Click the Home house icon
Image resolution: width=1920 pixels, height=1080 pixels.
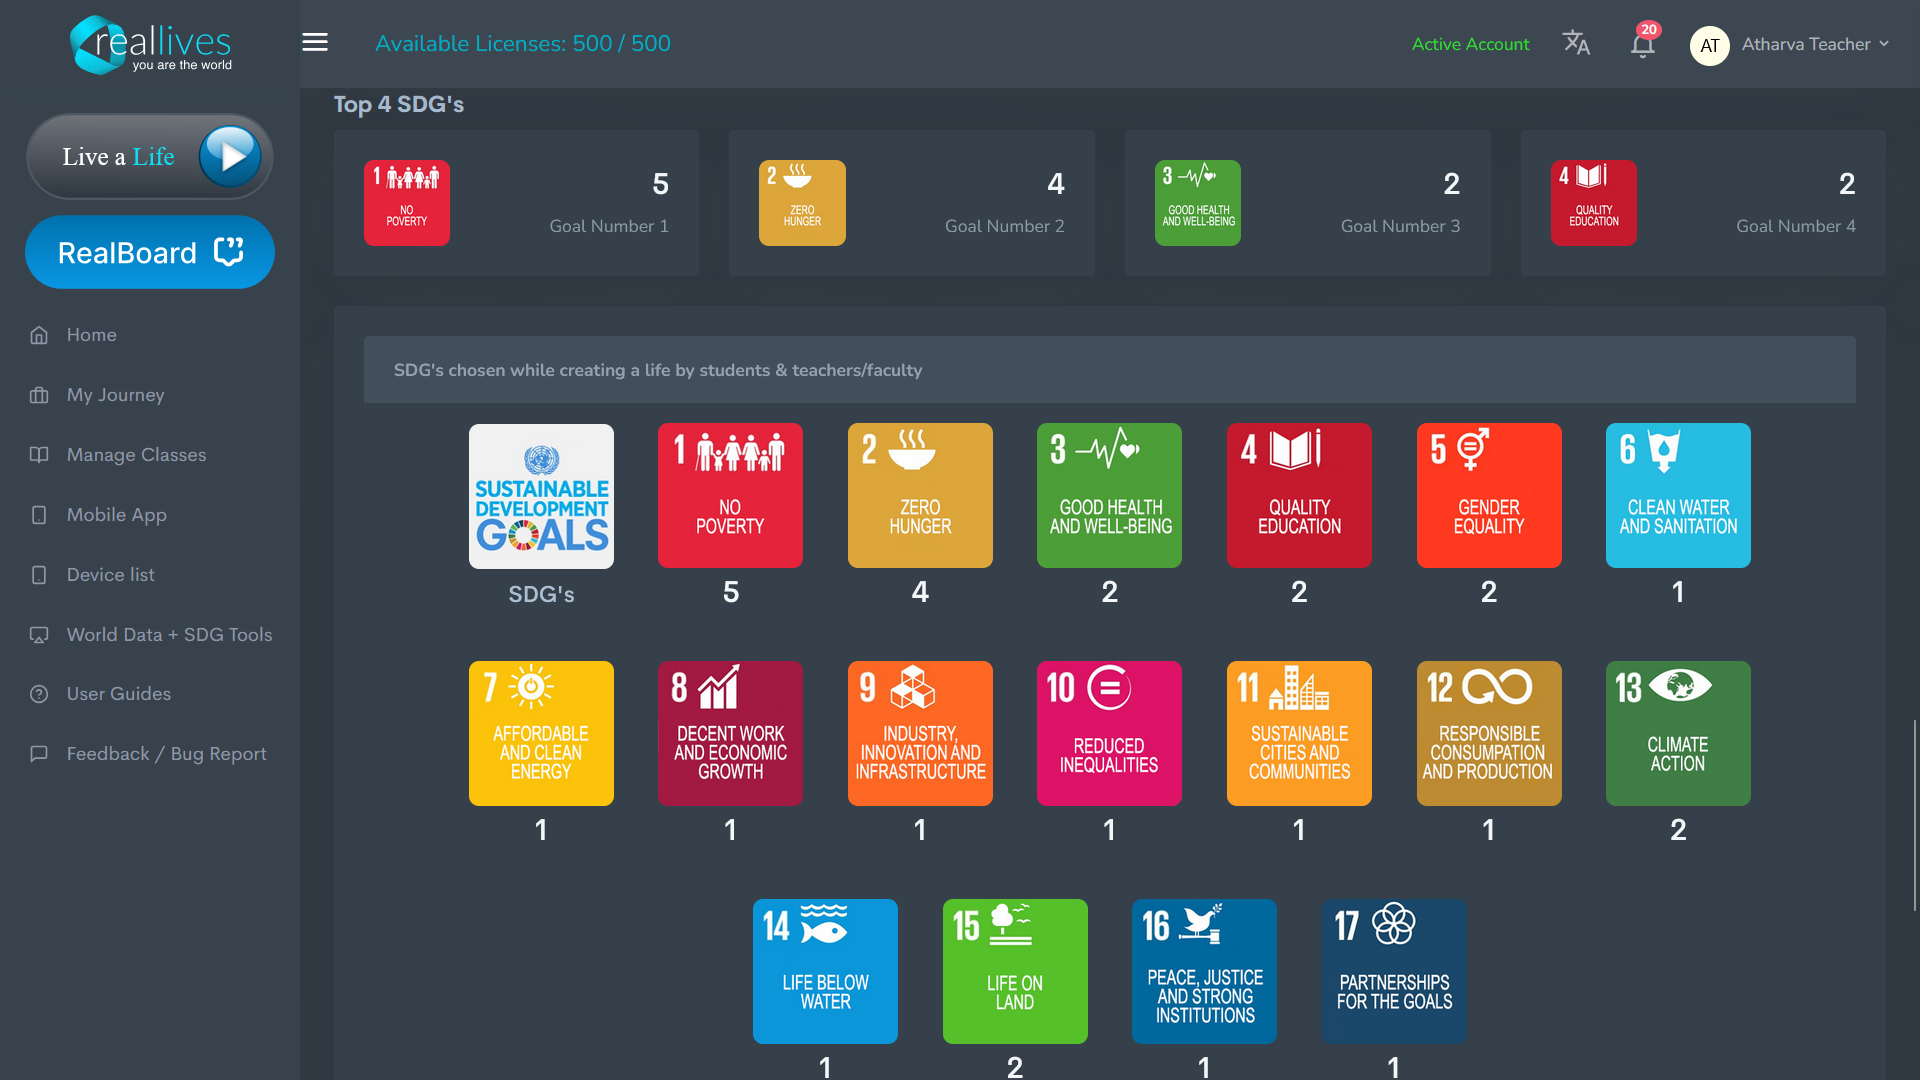39,335
